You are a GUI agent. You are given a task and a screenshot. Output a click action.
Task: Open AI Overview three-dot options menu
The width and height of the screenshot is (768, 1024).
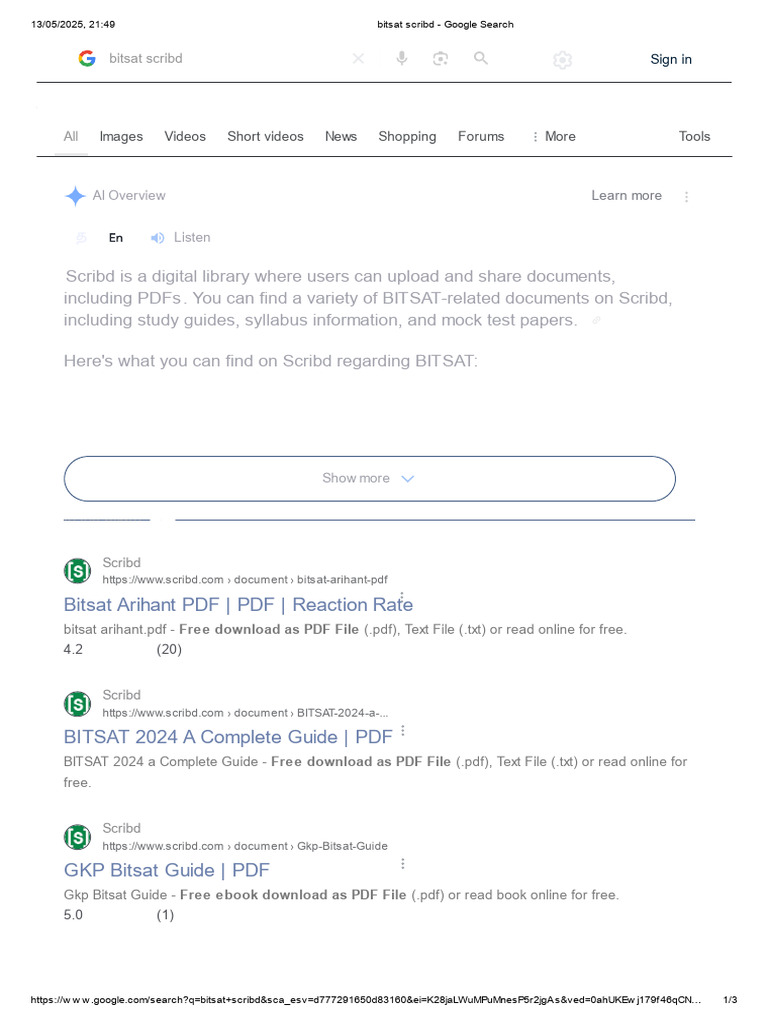[686, 197]
